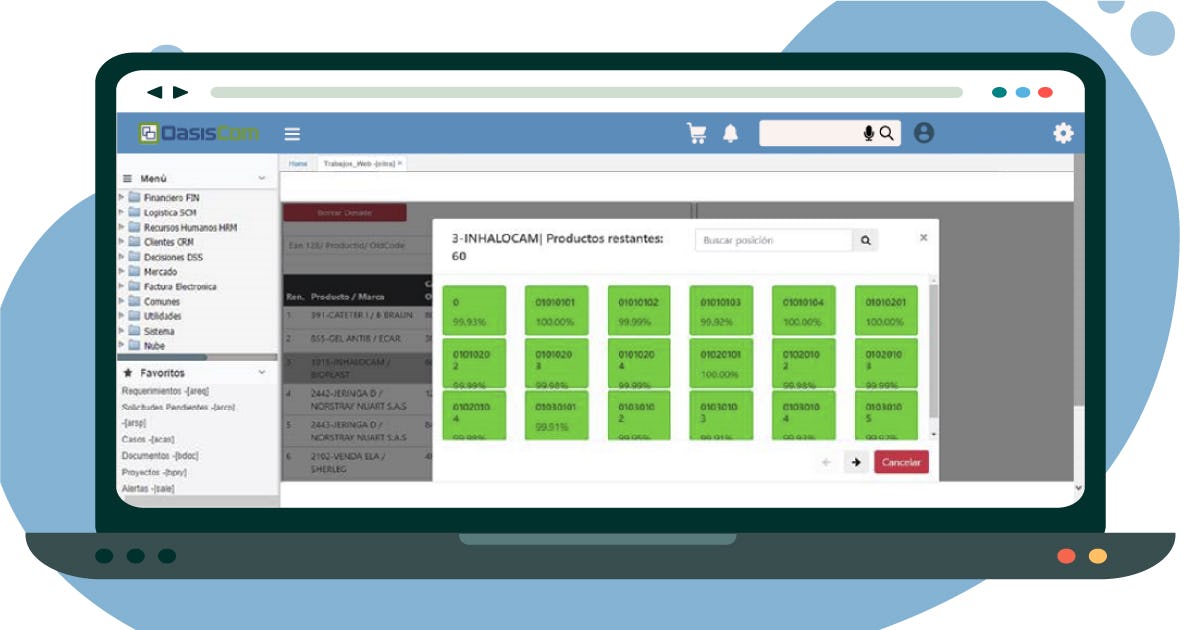This screenshot has width=1200, height=630.
Task: Expand arrow next to Comunes
Action: (121, 301)
